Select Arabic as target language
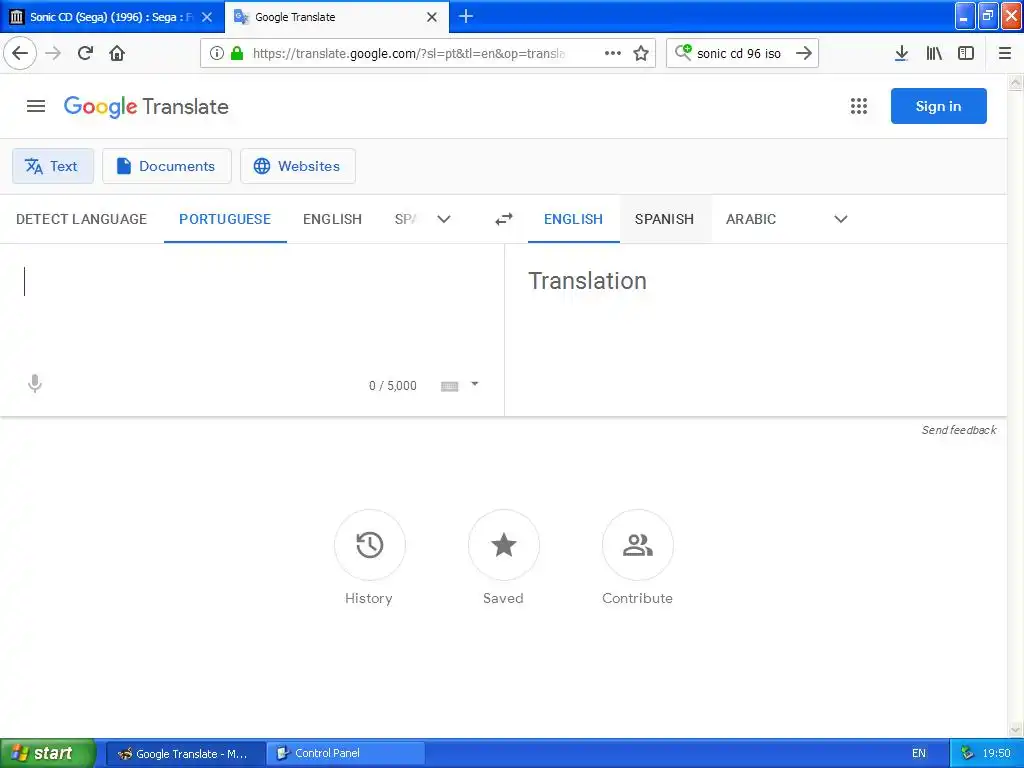The height and width of the screenshot is (768, 1024). [751, 219]
